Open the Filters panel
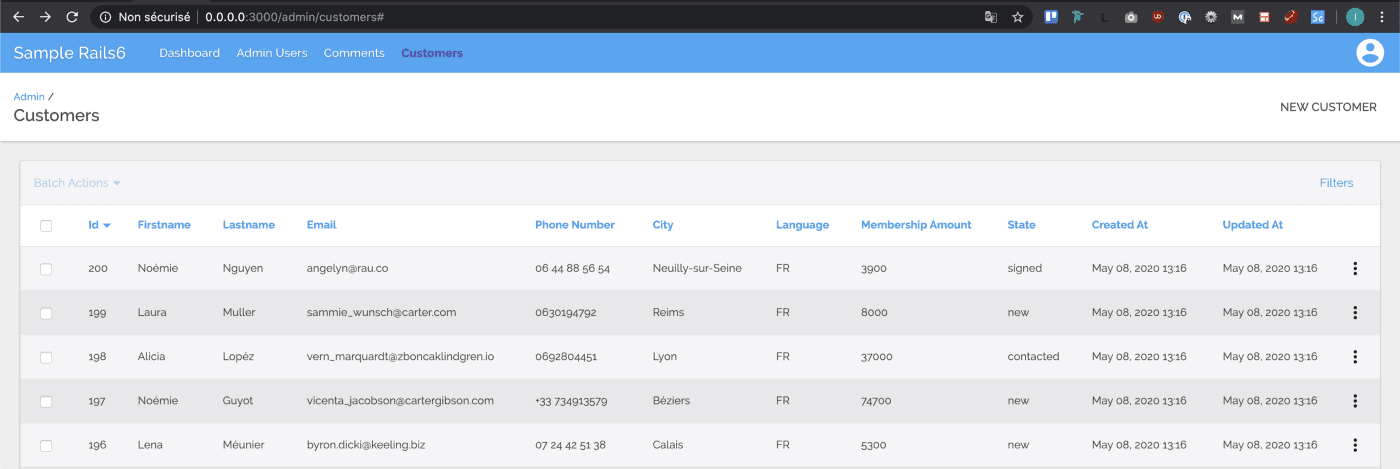This screenshot has height=469, width=1400. pyautogui.click(x=1336, y=183)
